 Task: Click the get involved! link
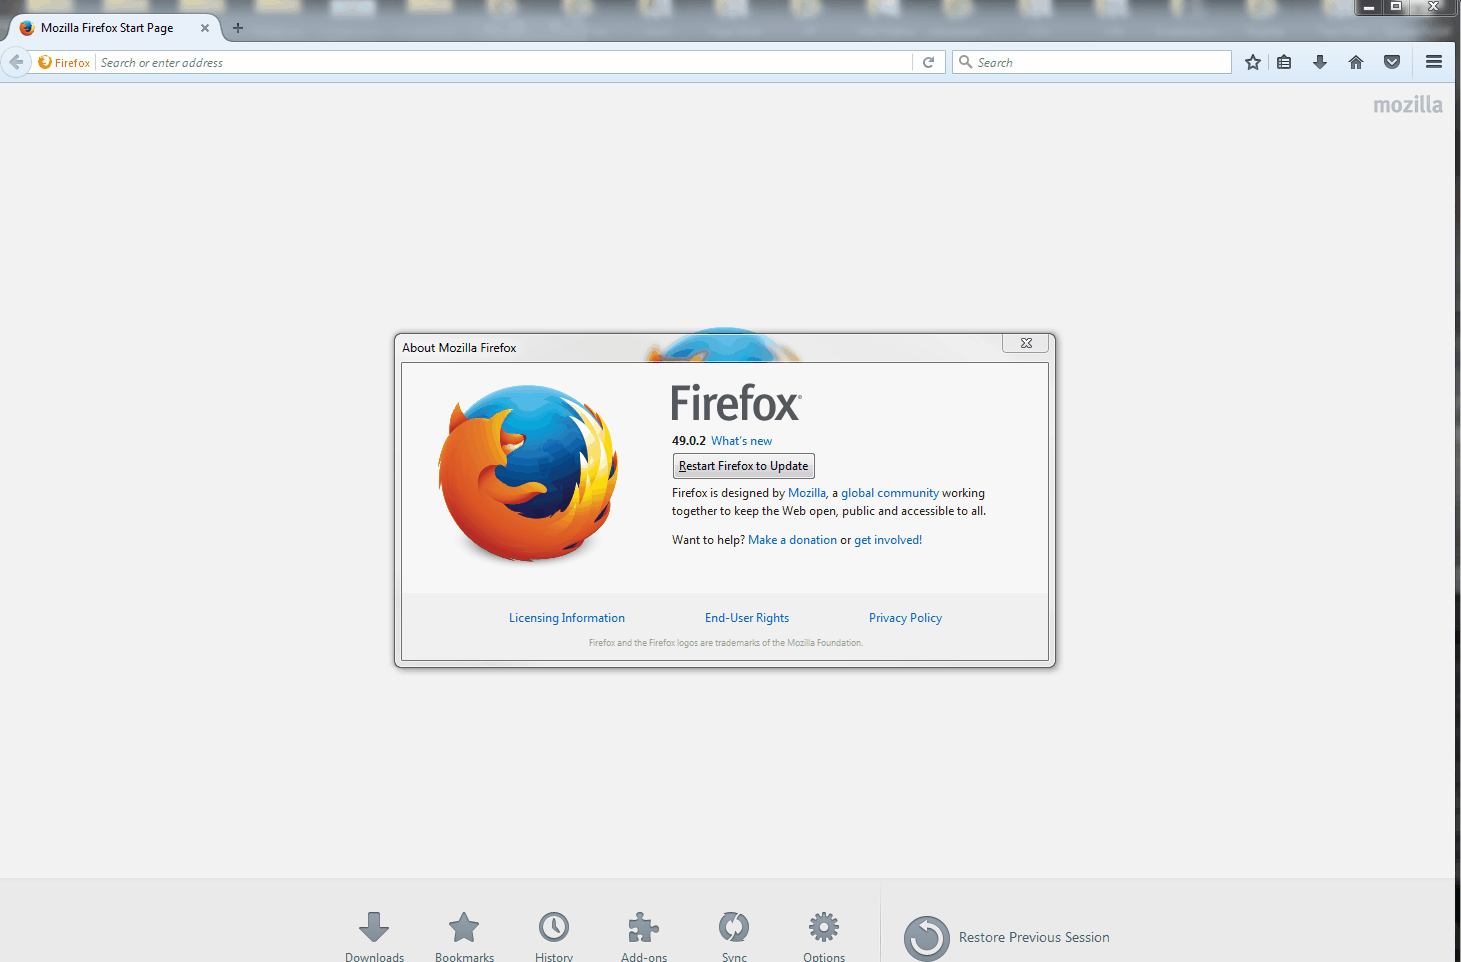pos(888,540)
